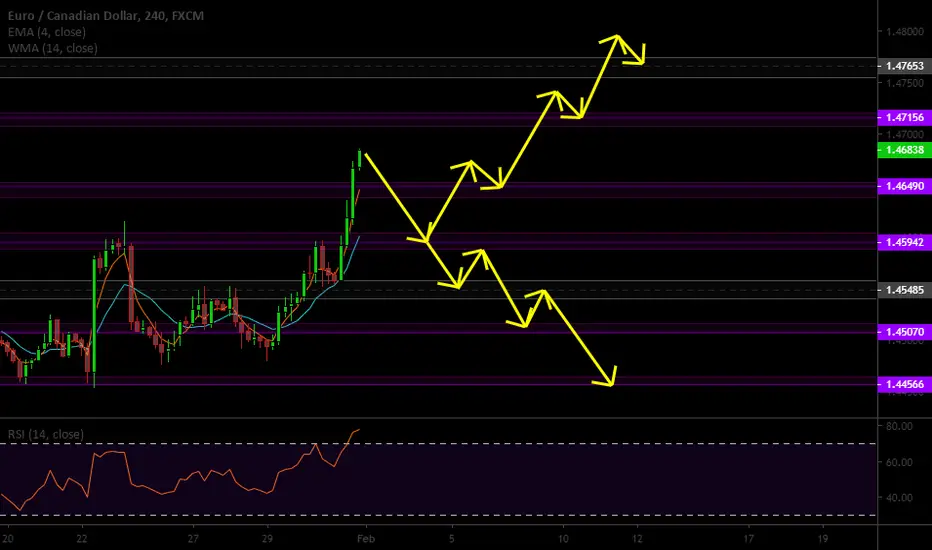Click the RSI line at its latest point
This screenshot has width=932, height=550.
pyautogui.click(x=358, y=429)
